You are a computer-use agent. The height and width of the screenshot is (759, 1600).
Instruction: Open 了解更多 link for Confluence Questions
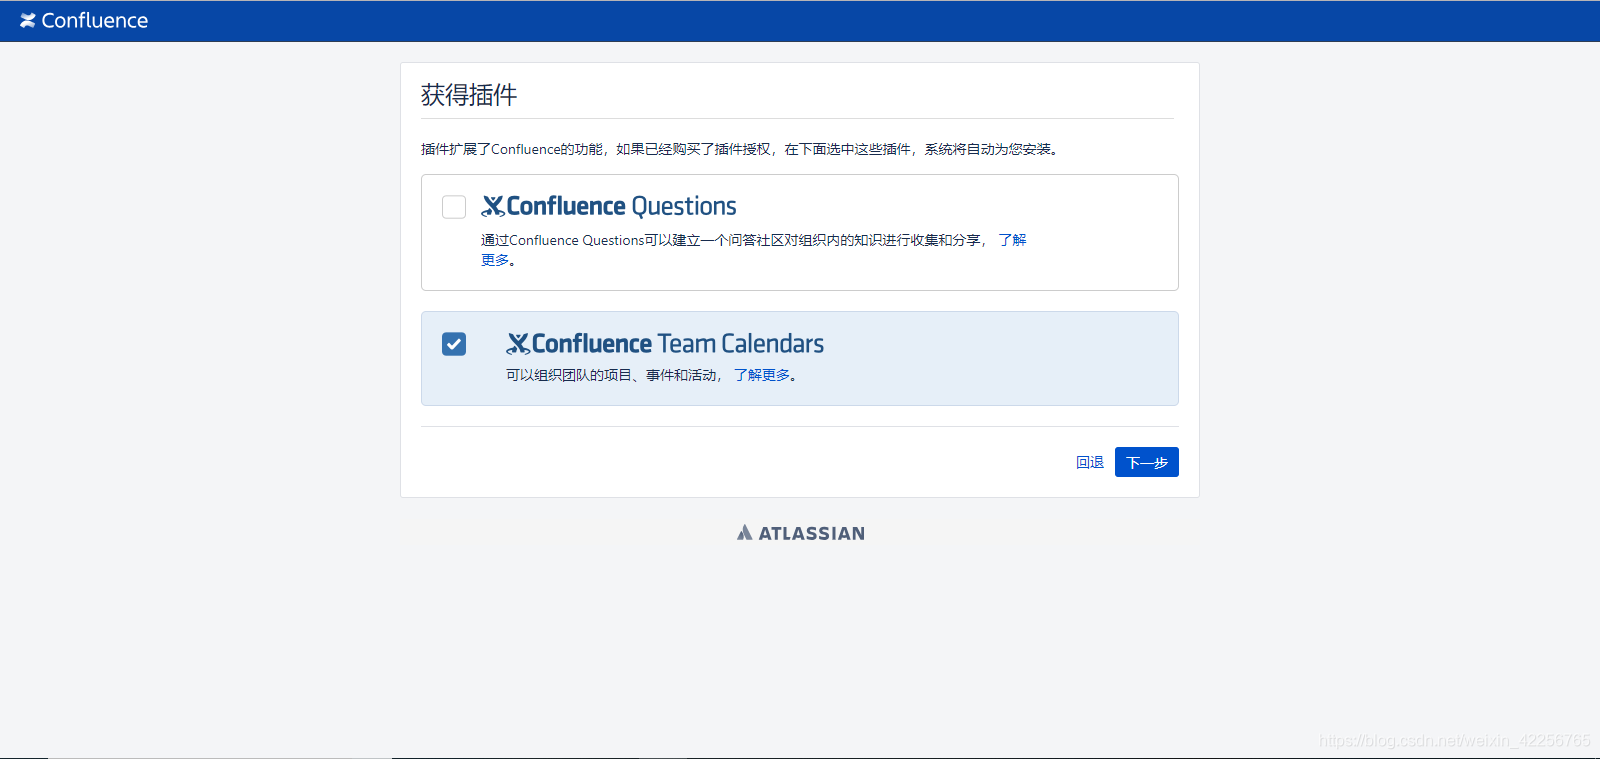(x=1012, y=240)
